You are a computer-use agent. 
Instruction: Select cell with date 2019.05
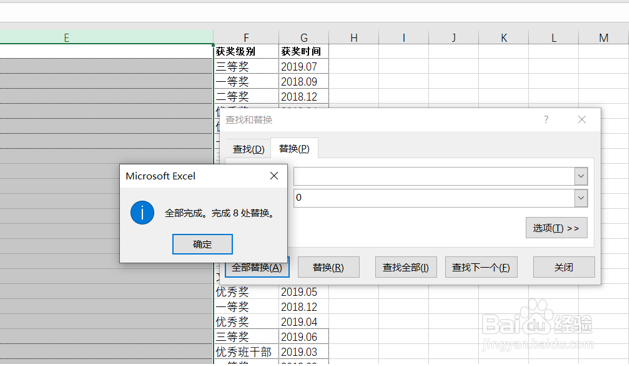[x=304, y=292]
